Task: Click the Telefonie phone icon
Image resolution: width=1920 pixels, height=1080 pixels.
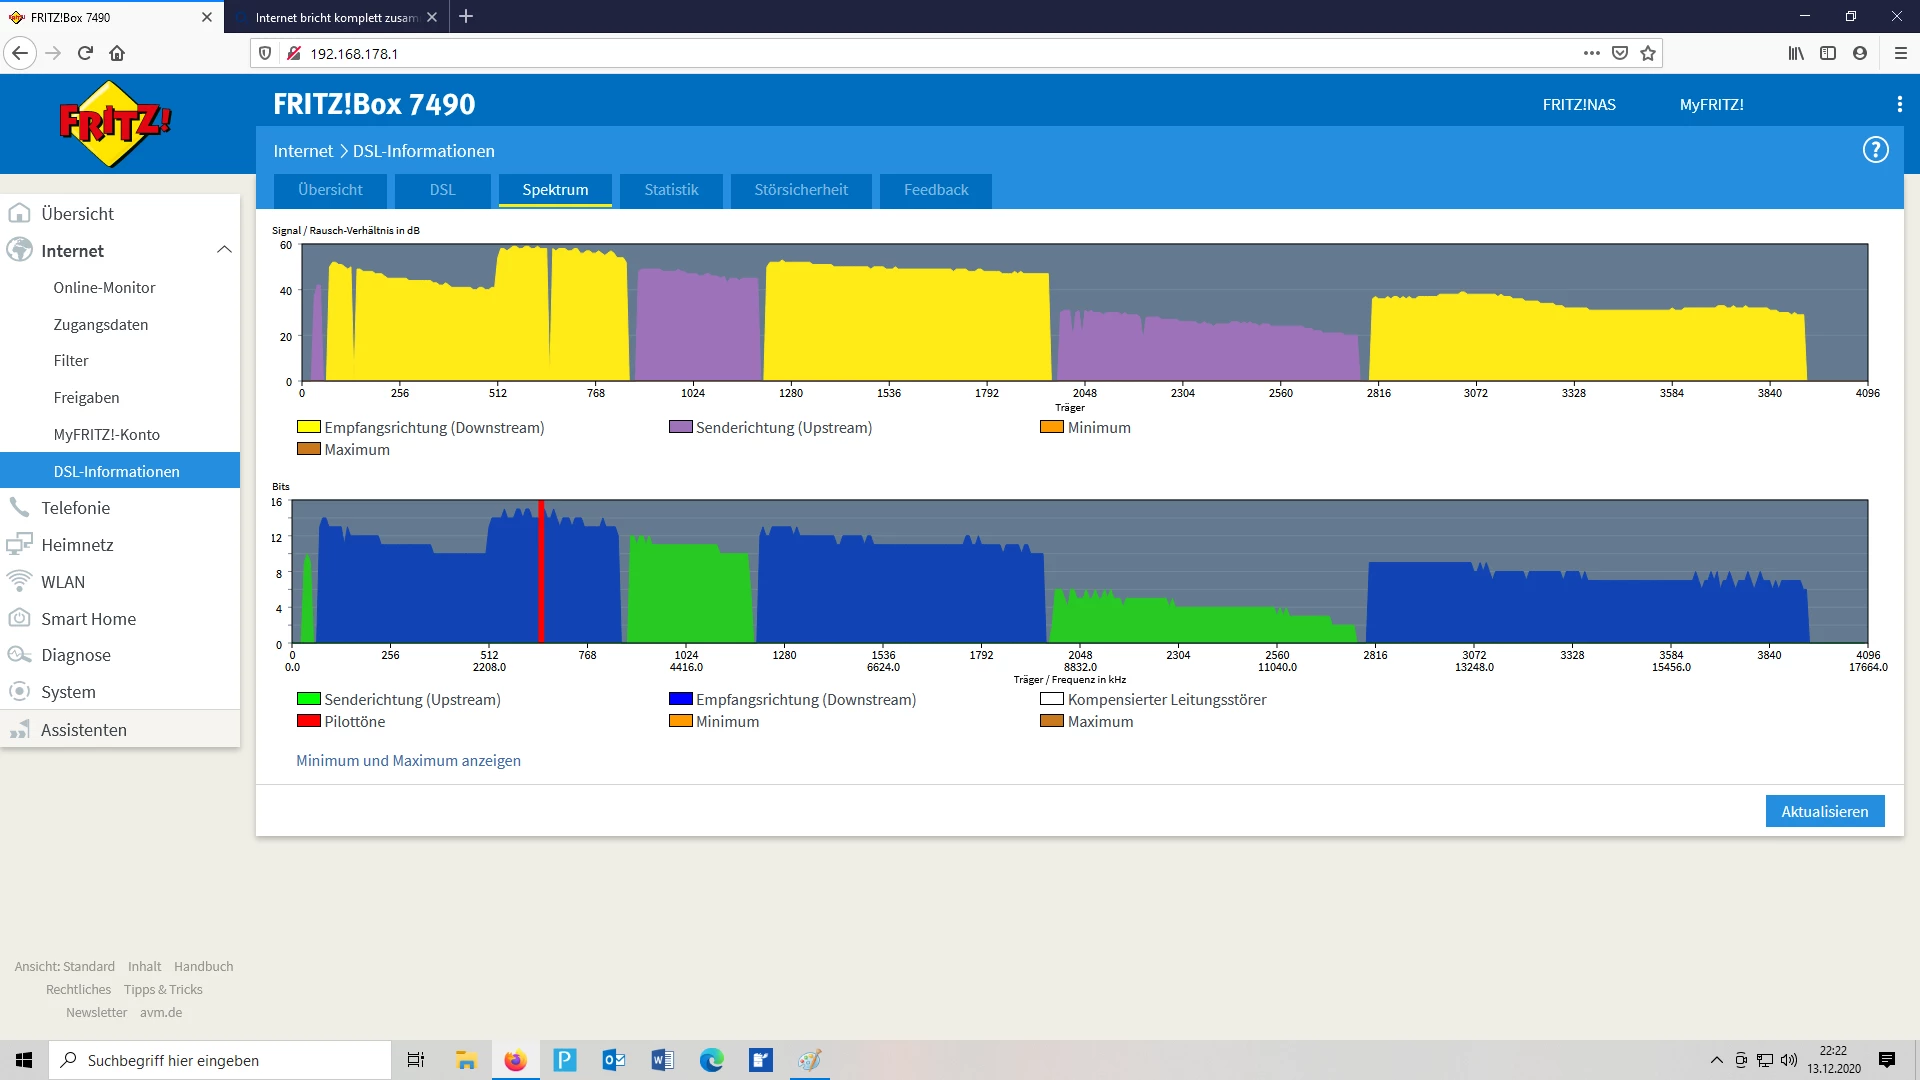Action: pyautogui.click(x=19, y=507)
